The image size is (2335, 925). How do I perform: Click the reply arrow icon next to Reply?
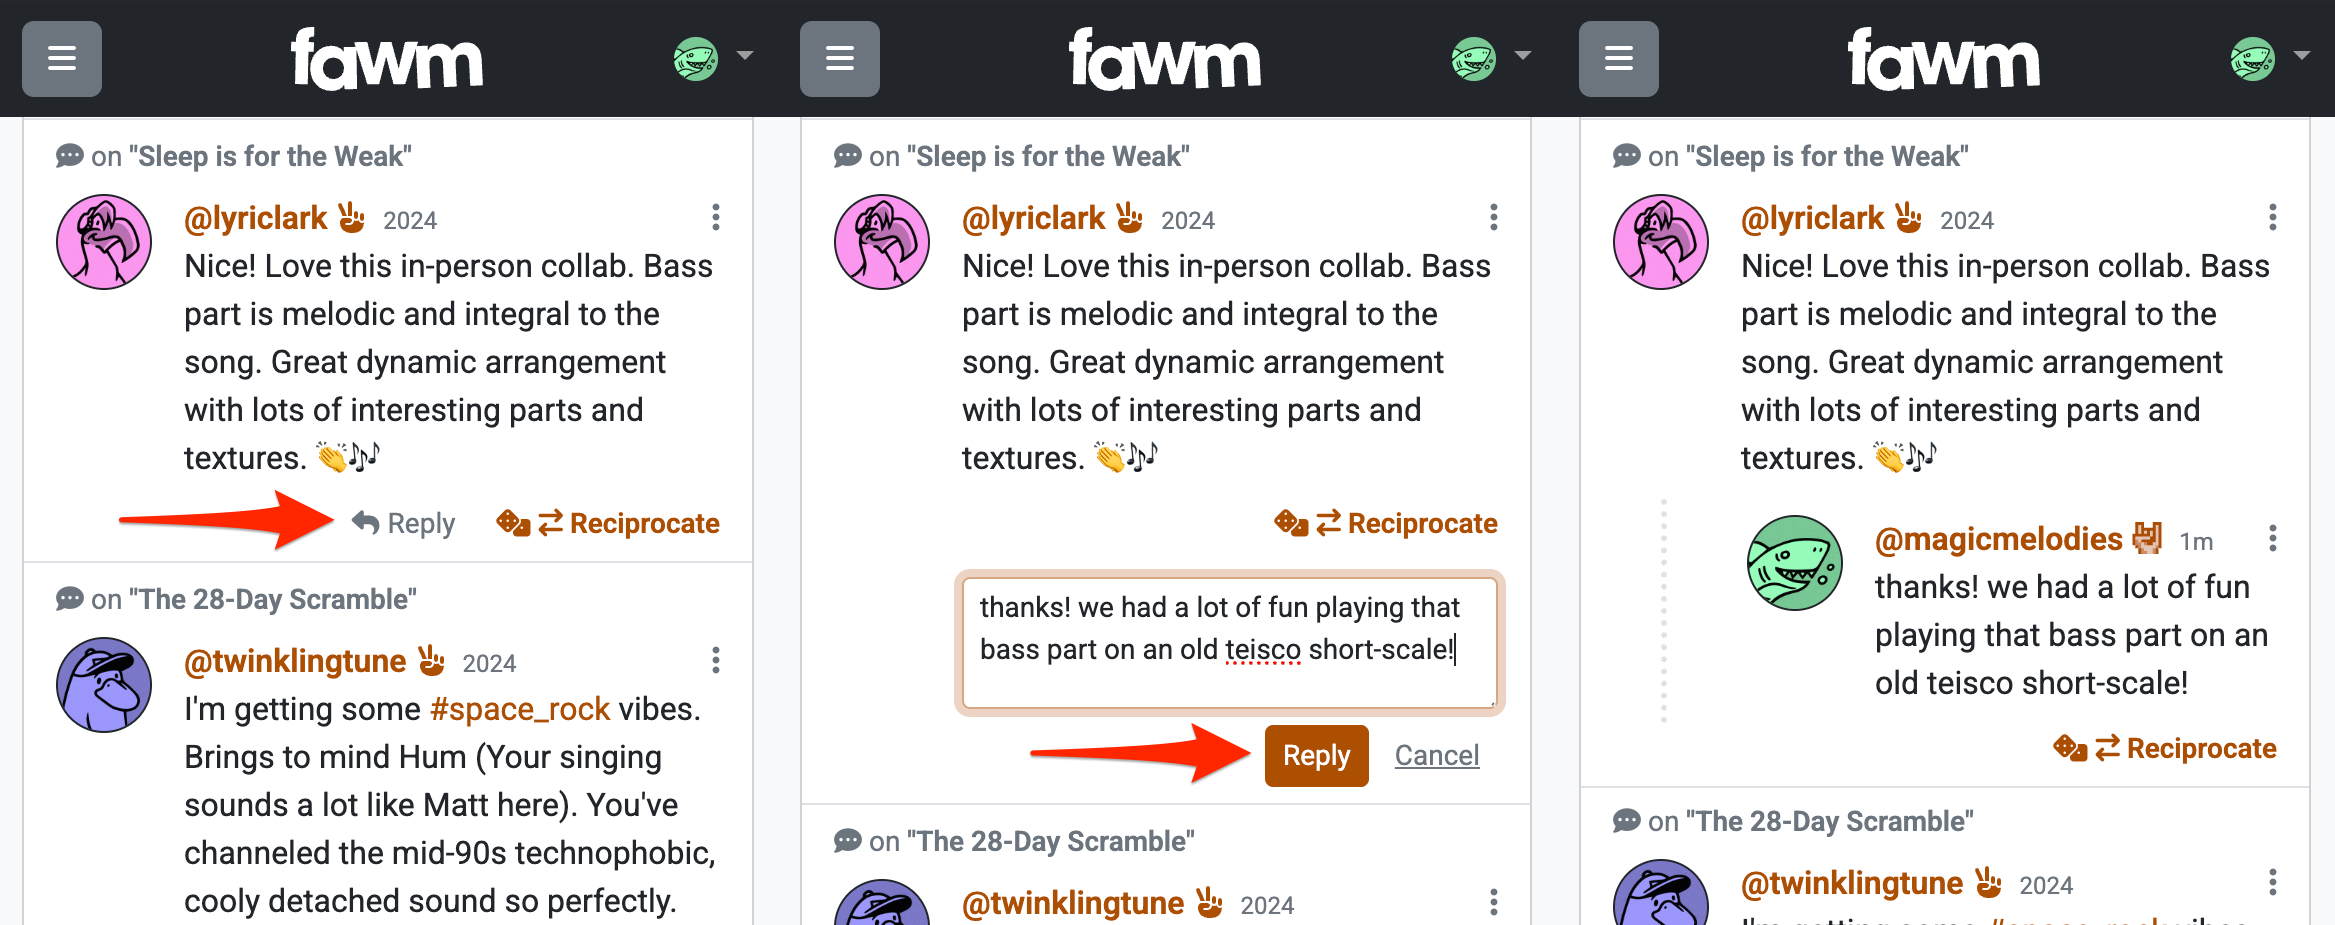pyautogui.click(x=366, y=523)
